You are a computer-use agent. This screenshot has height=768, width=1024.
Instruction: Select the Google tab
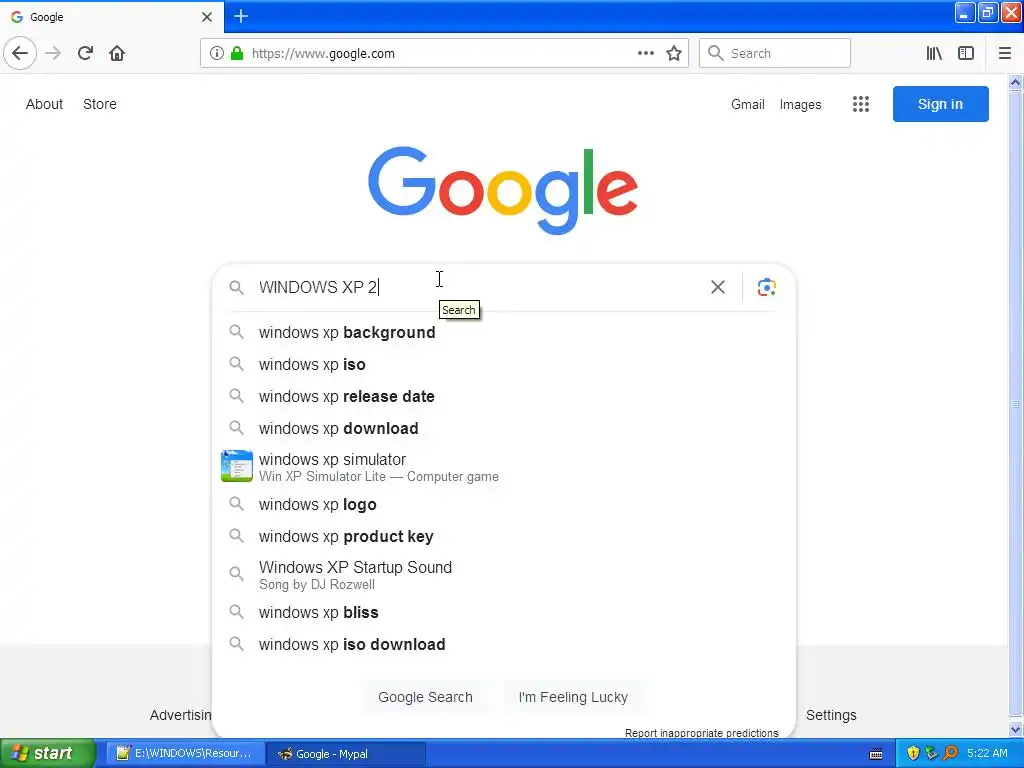[x=111, y=17]
